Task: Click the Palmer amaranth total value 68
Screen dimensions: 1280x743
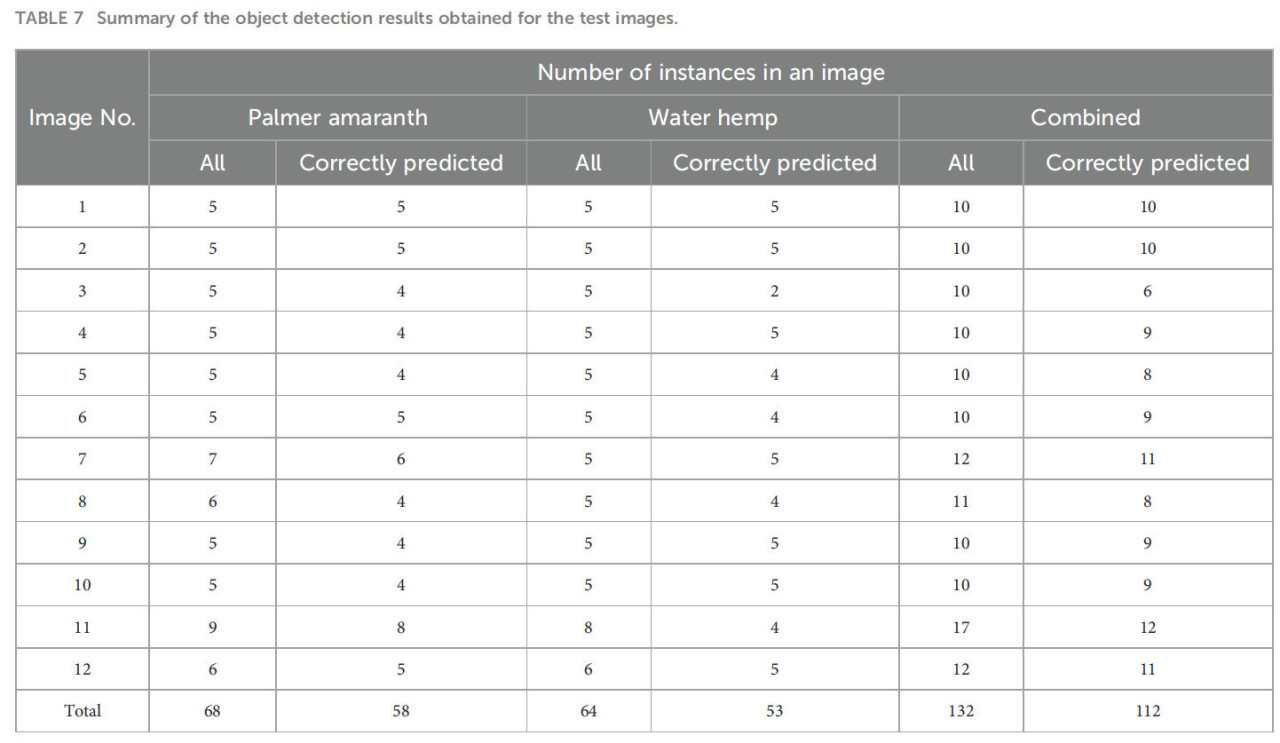Action: click(212, 711)
